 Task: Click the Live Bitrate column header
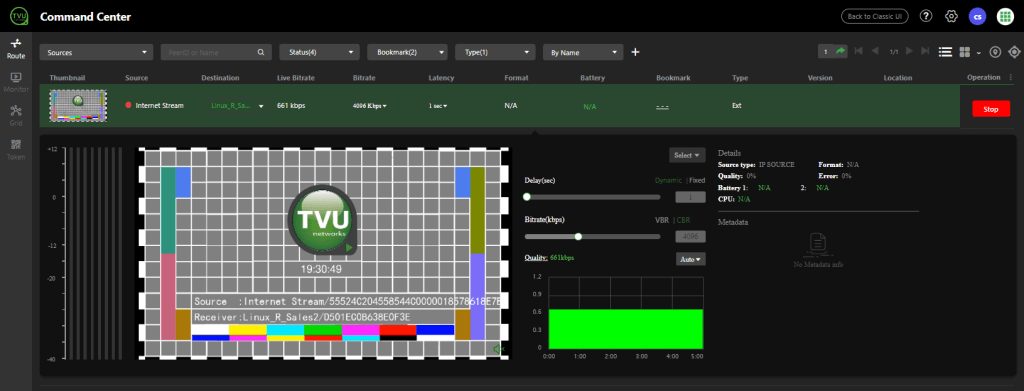point(296,78)
